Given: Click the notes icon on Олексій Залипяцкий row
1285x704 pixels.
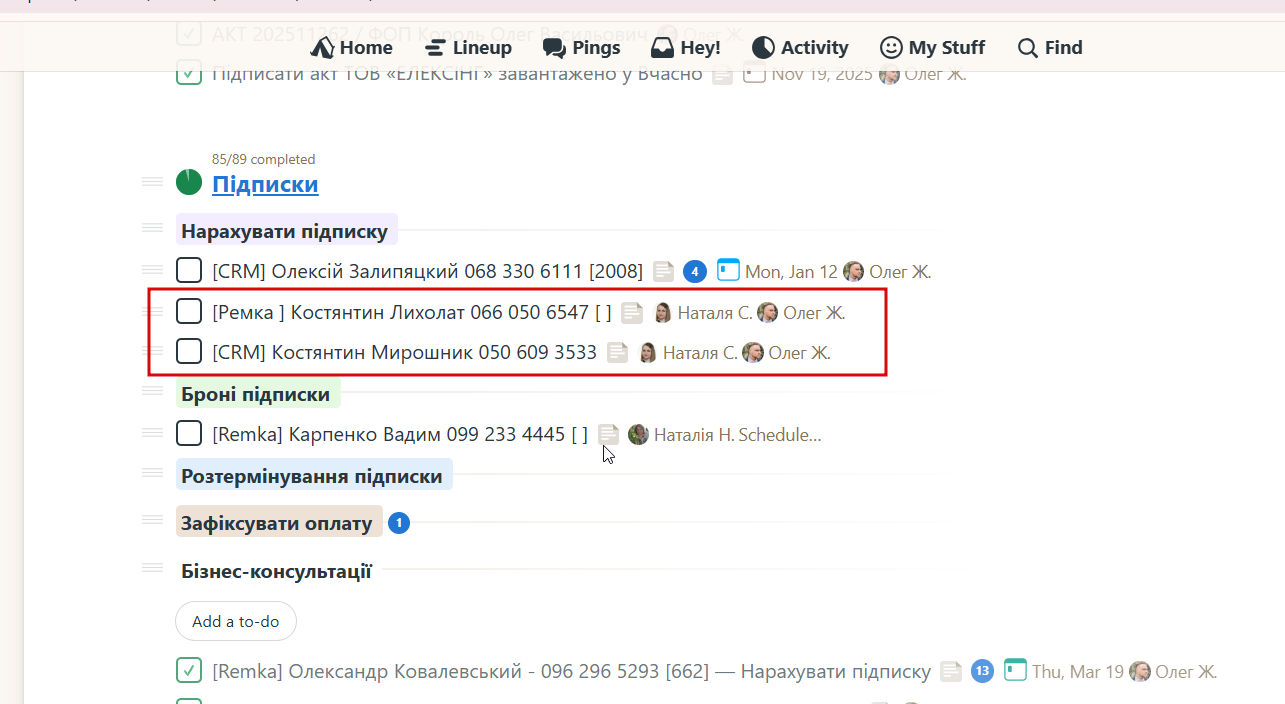Looking at the screenshot, I should tap(663, 271).
